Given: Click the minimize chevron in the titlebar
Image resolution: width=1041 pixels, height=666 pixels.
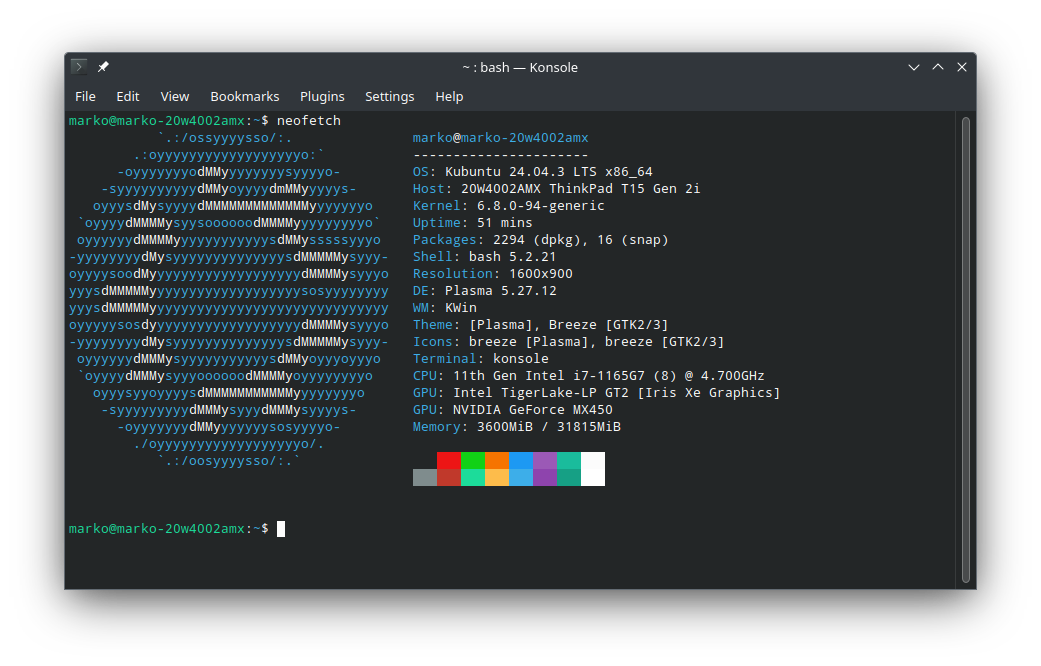Looking at the screenshot, I should tap(913, 66).
